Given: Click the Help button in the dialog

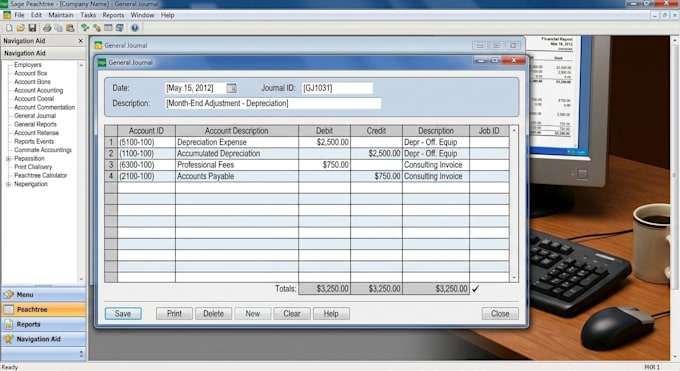Looking at the screenshot, I should pos(331,314).
